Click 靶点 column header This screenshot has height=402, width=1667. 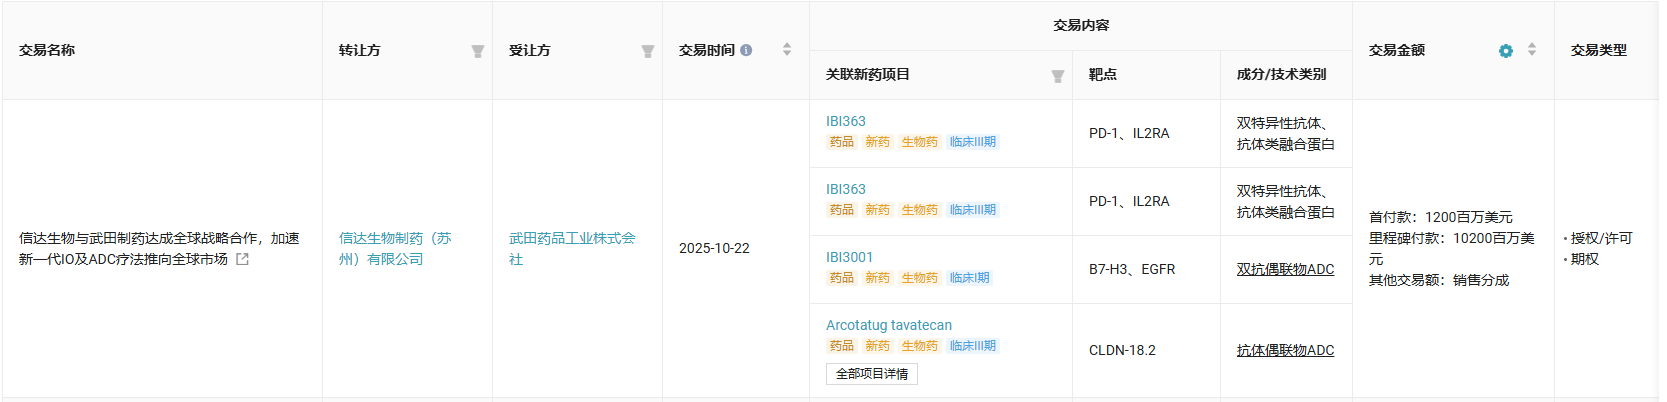[x=1103, y=74]
